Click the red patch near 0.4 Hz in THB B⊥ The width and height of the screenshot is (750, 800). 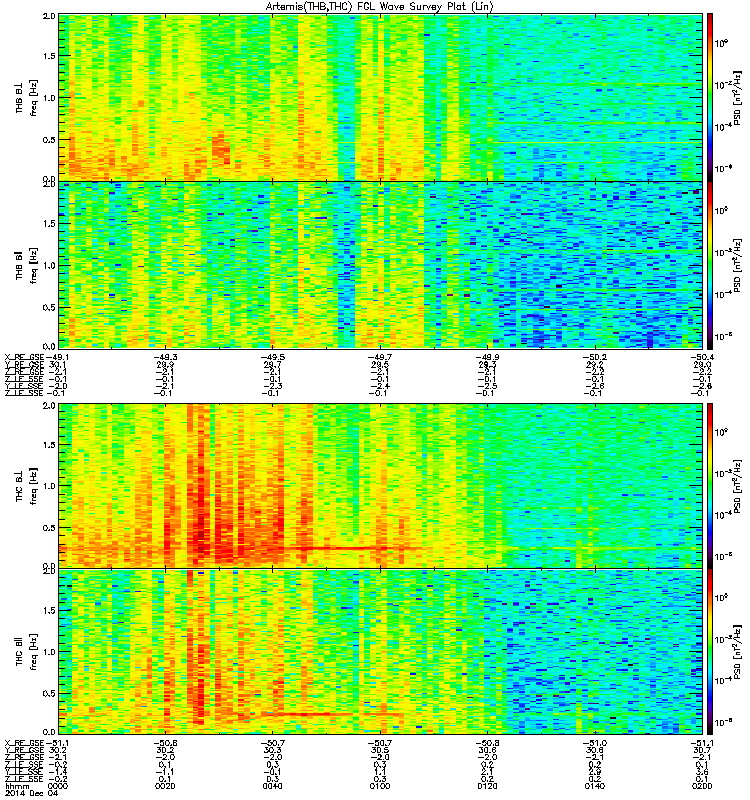coord(221,147)
